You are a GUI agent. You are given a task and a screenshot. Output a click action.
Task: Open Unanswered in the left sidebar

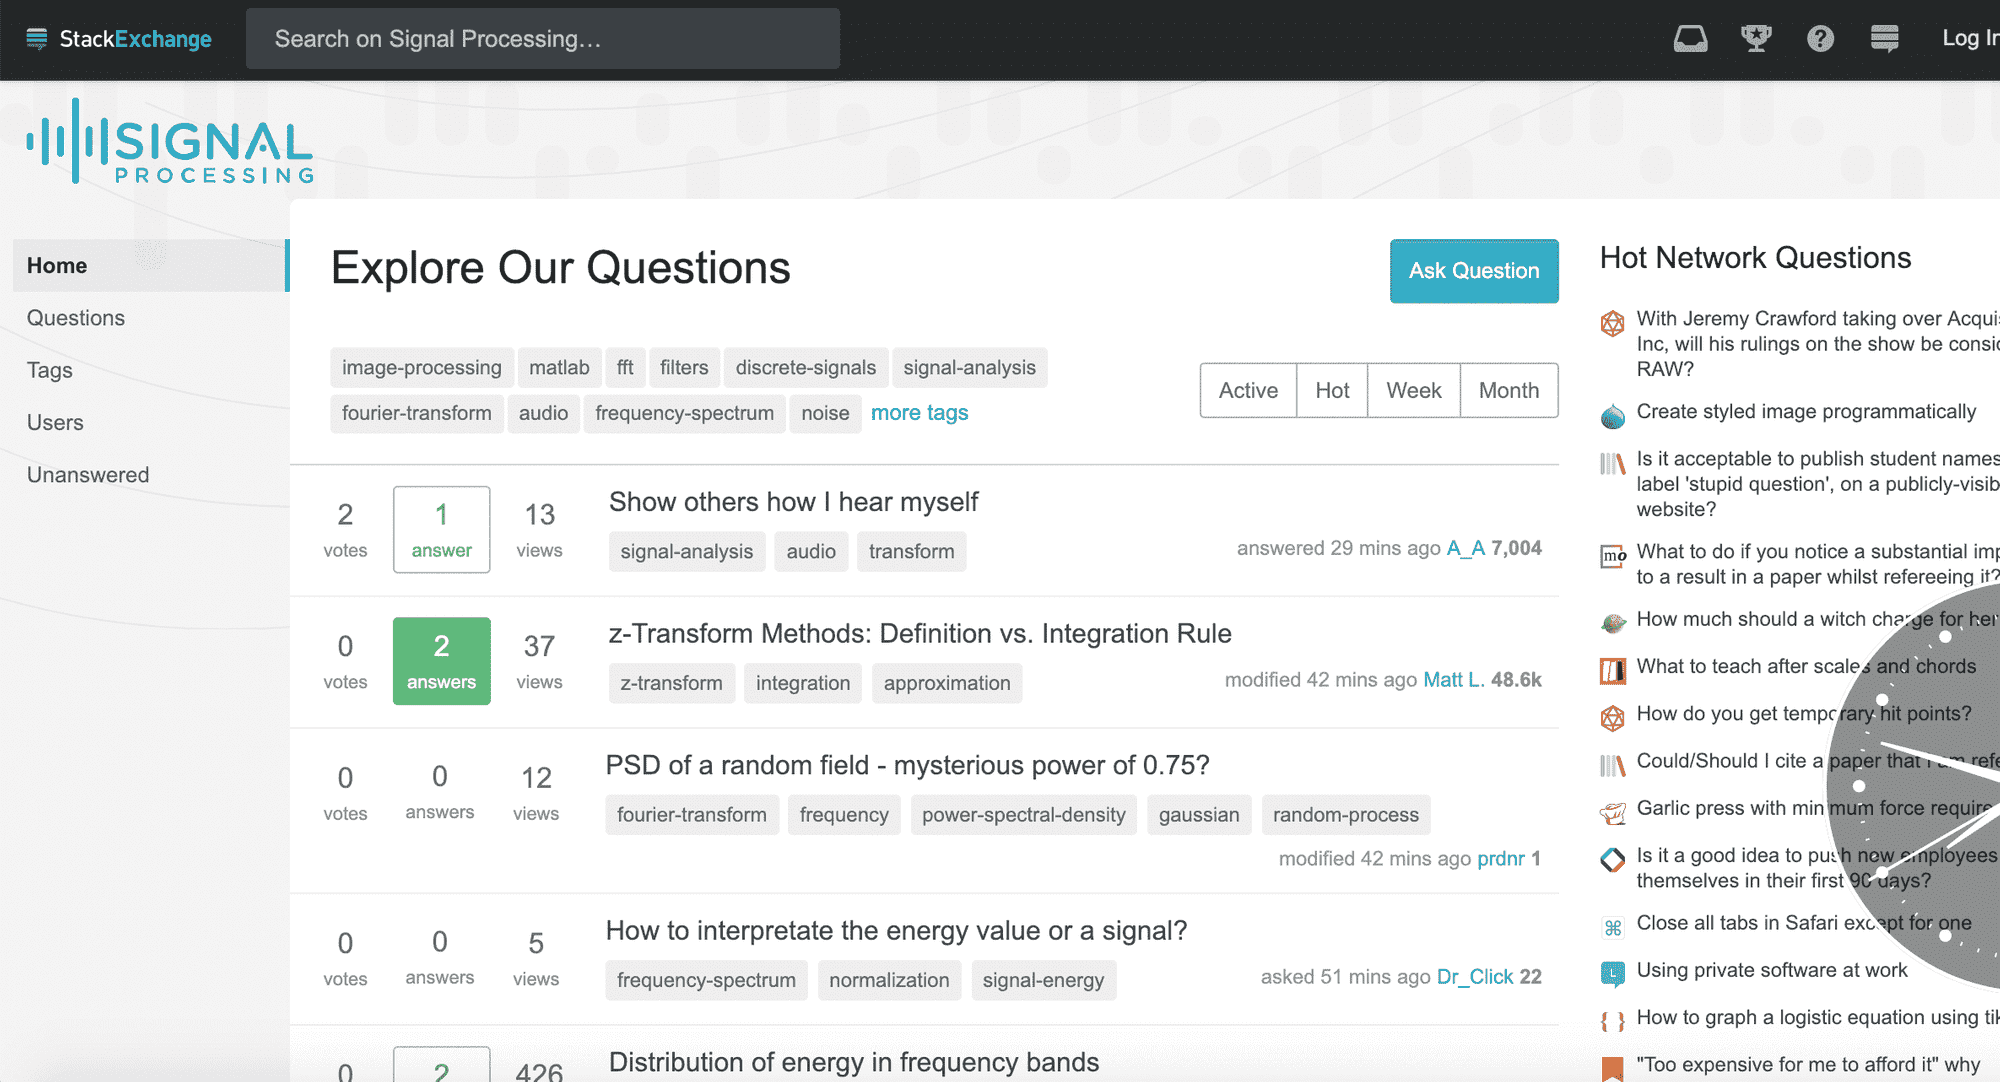88,475
